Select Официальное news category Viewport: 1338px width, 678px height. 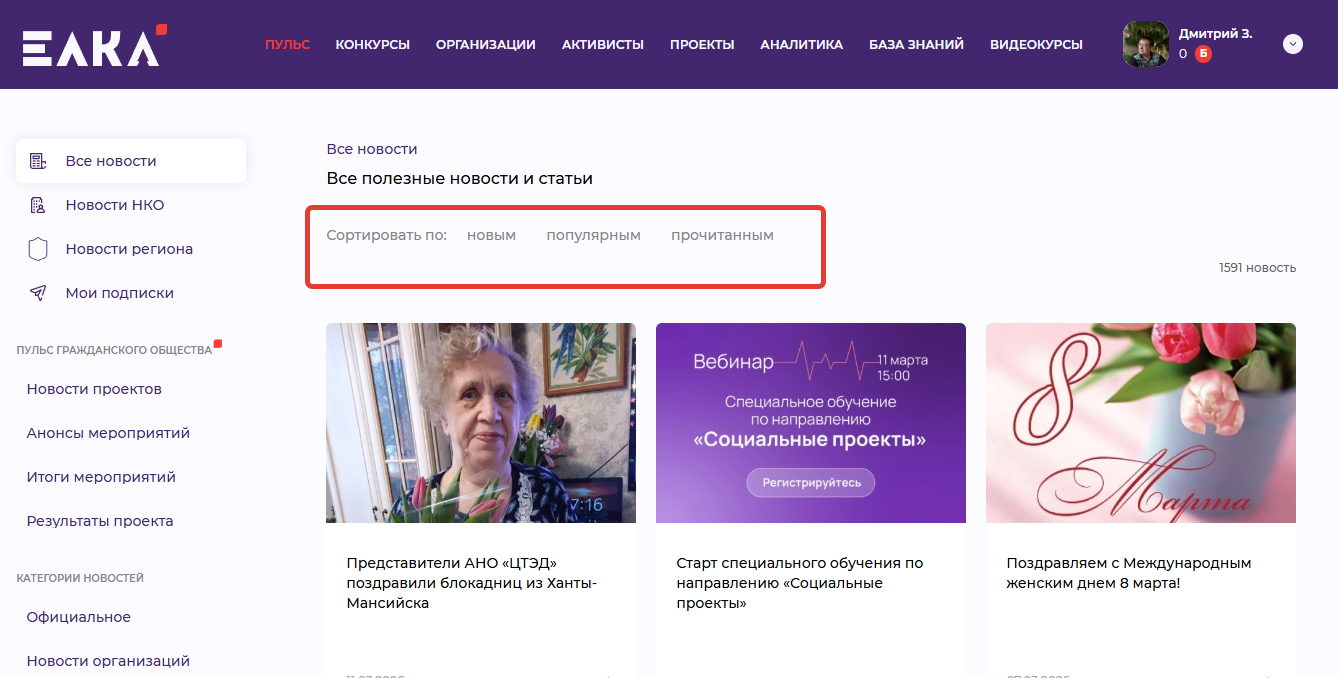coord(79,617)
